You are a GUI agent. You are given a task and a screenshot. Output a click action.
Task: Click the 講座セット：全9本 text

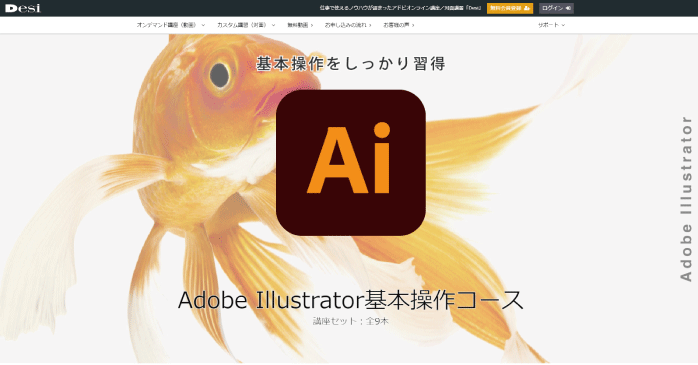[x=351, y=321]
